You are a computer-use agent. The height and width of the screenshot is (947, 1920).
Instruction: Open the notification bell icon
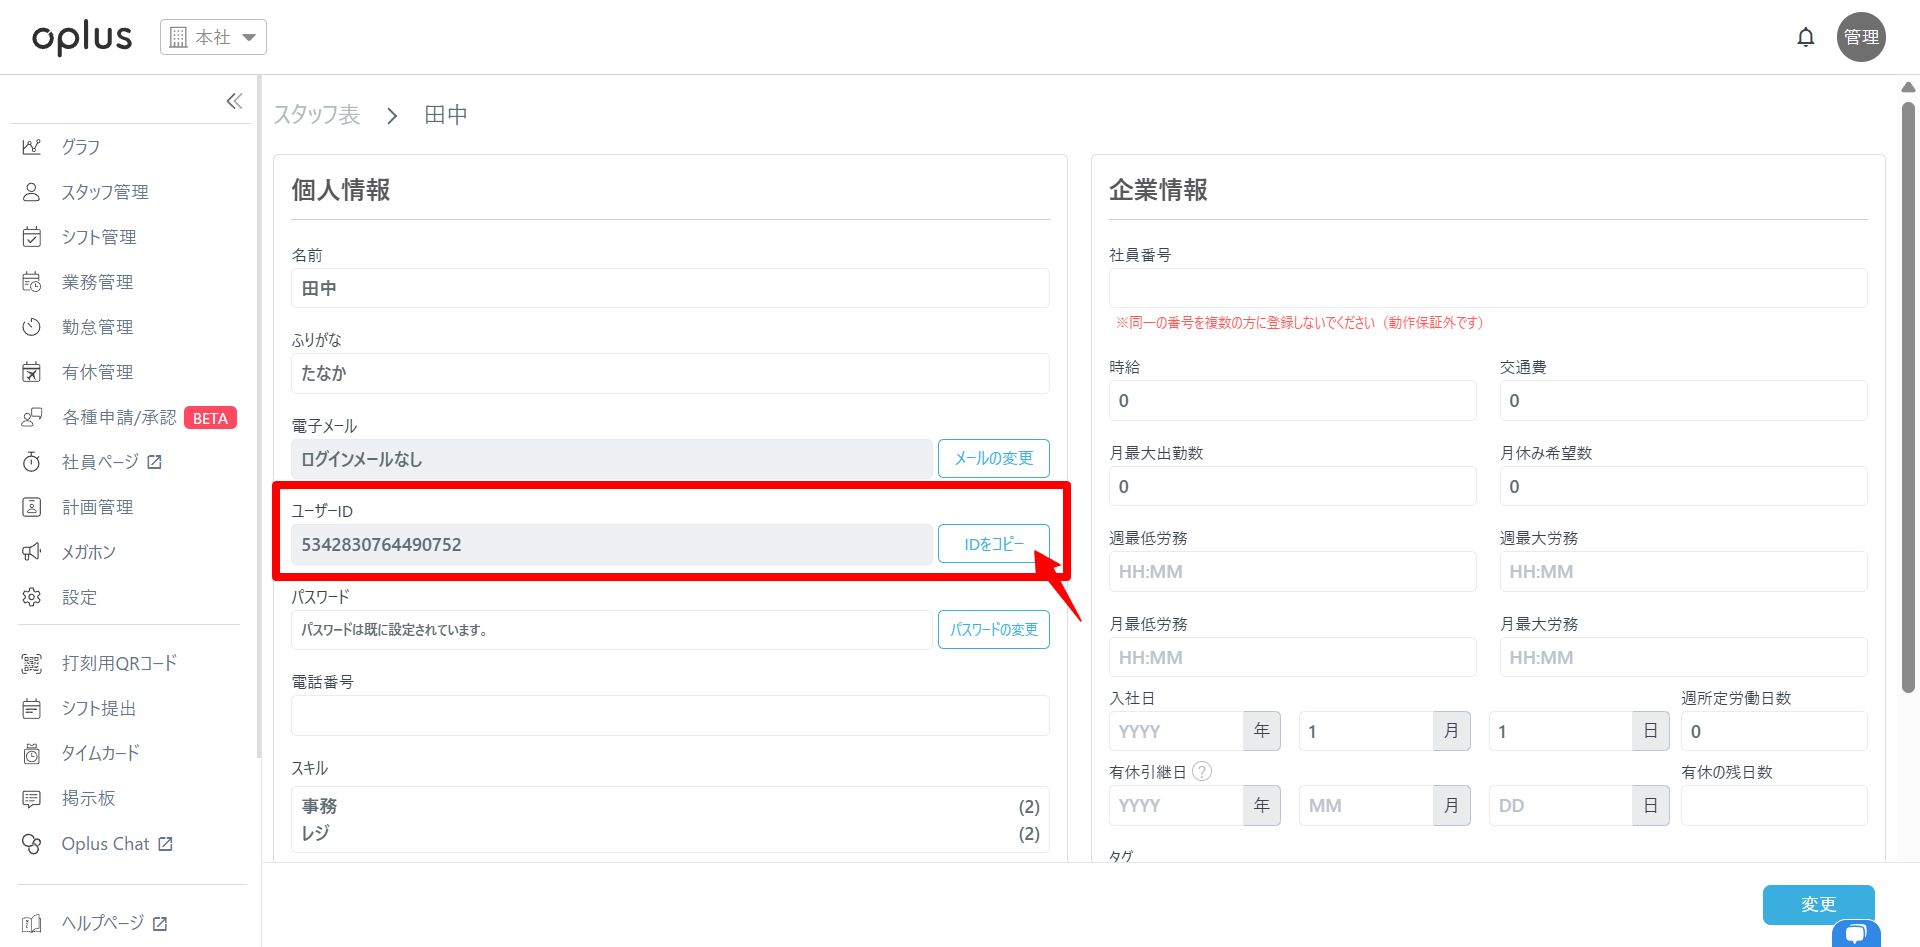pos(1805,38)
